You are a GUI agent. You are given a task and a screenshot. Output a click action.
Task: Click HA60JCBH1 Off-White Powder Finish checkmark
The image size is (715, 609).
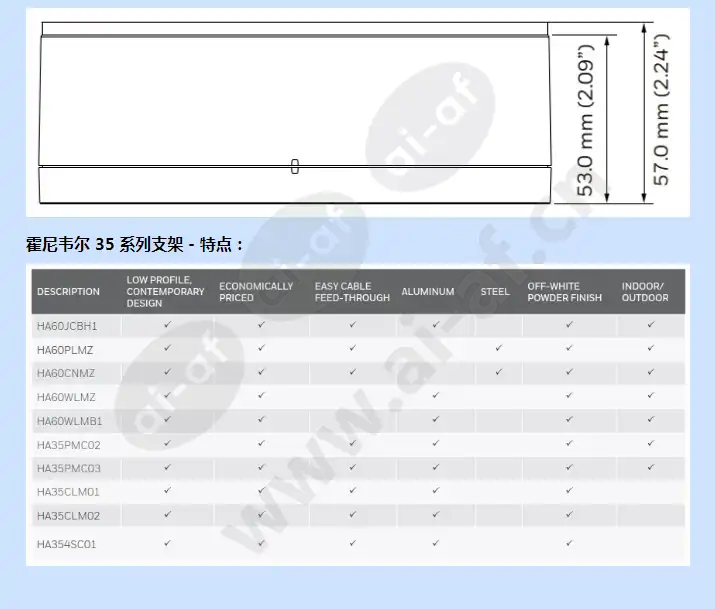[x=569, y=325]
